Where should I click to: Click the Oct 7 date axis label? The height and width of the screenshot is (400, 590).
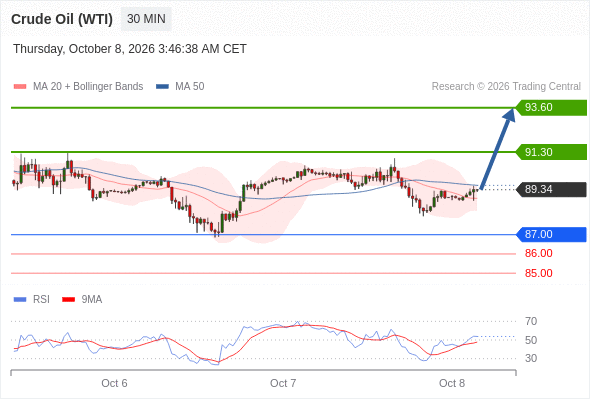coord(283,383)
